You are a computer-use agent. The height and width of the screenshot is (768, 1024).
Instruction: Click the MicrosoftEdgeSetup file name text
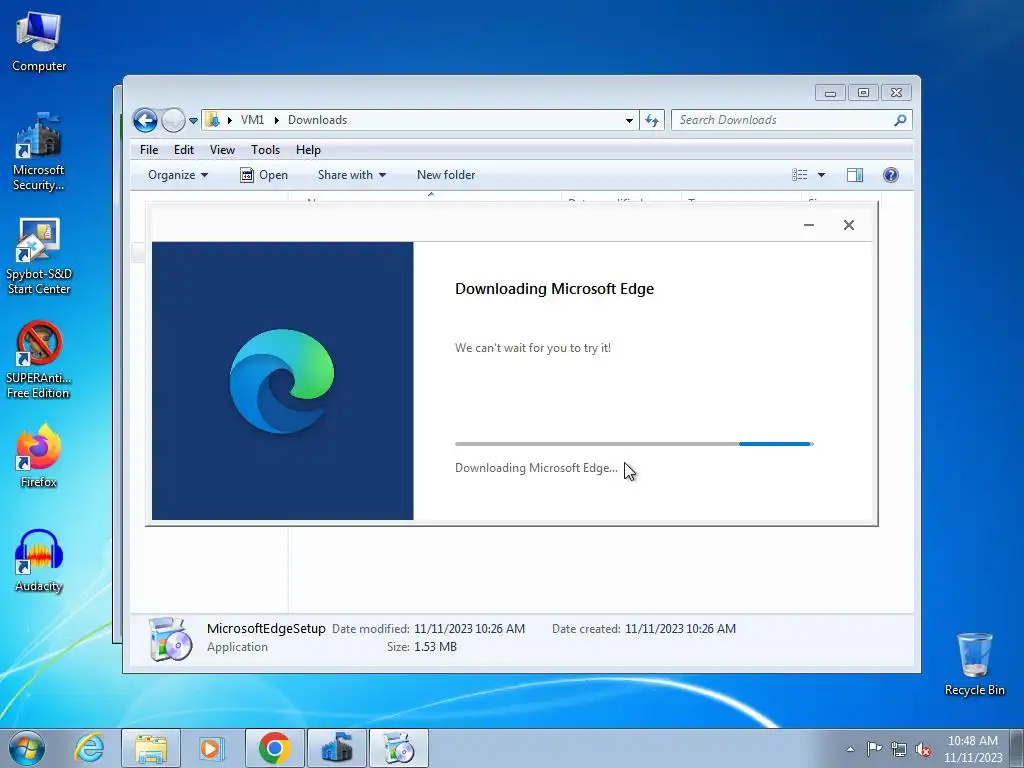[266, 629]
